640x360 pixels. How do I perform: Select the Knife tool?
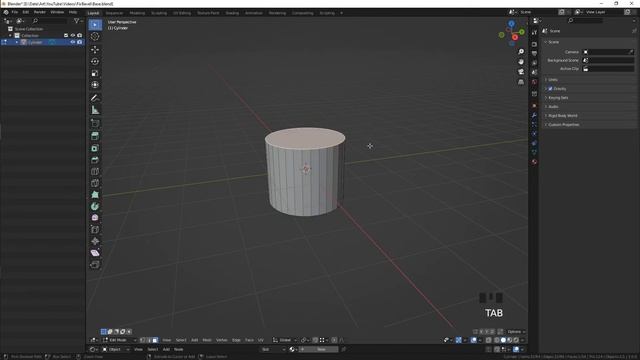pos(95,183)
